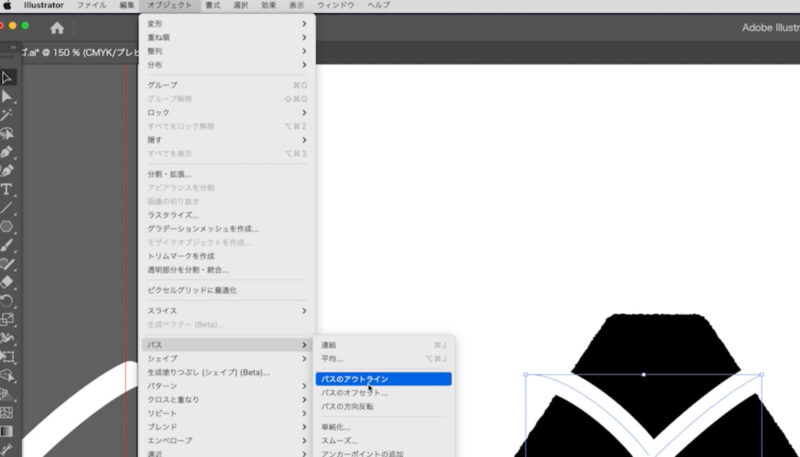The image size is (800, 457).
Task: Expand the ロック submenu
Action: click(227, 113)
